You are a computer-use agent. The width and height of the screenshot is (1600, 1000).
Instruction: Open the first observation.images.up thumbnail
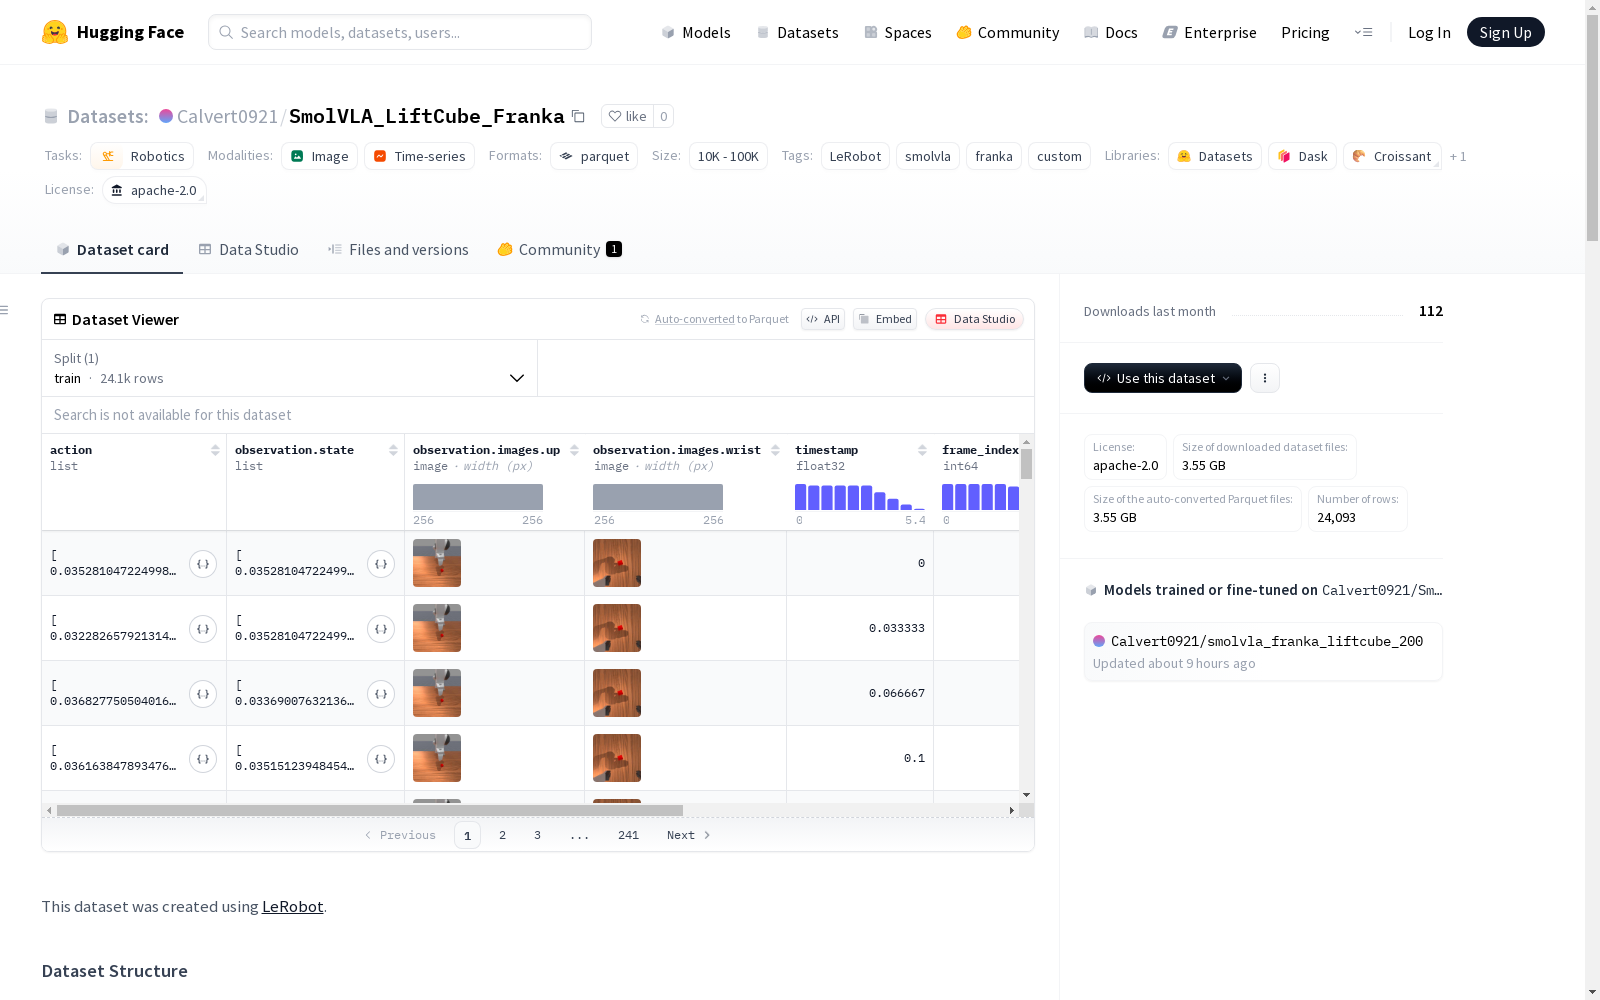(x=437, y=563)
